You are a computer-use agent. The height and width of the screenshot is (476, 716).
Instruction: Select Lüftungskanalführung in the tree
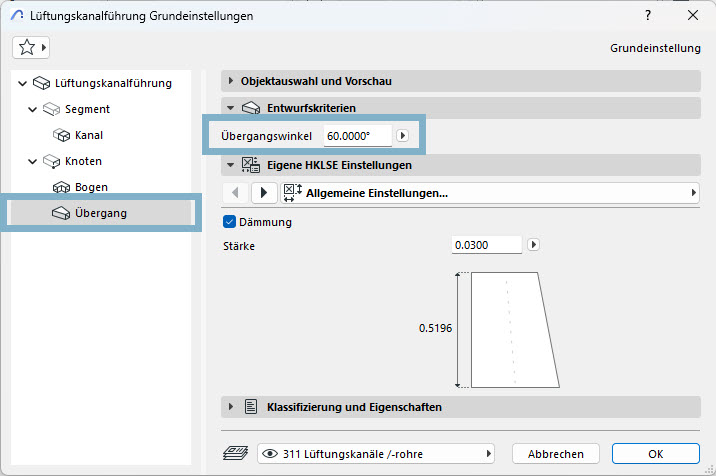[x=113, y=83]
